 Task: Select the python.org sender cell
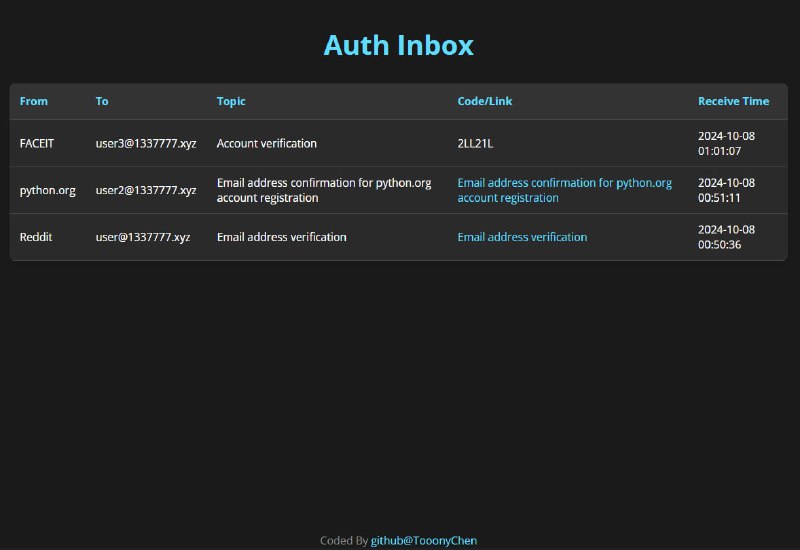47,190
